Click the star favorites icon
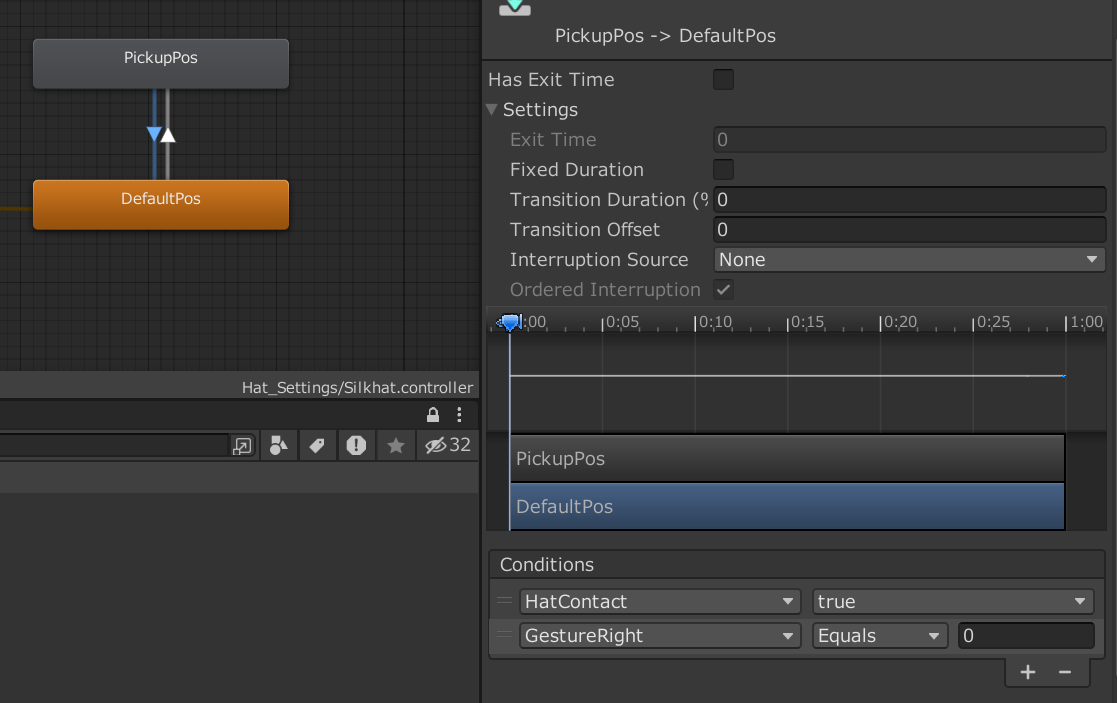1117x703 pixels. click(x=395, y=445)
